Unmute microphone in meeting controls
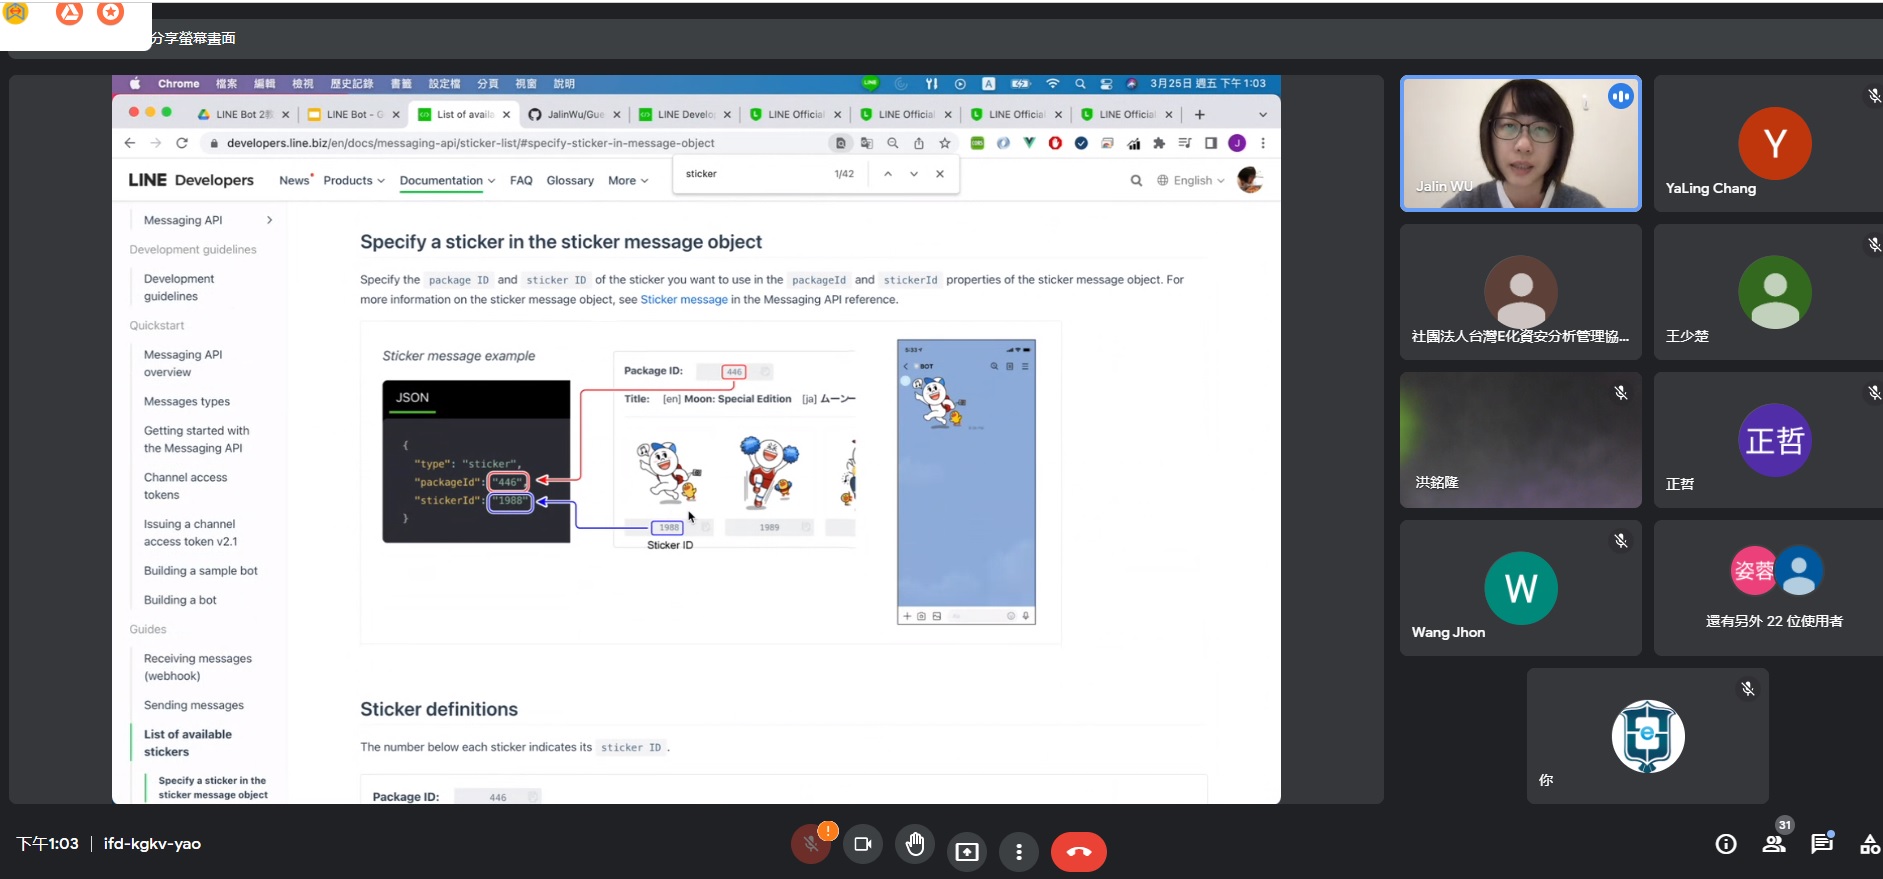This screenshot has height=879, width=1883. coord(811,845)
